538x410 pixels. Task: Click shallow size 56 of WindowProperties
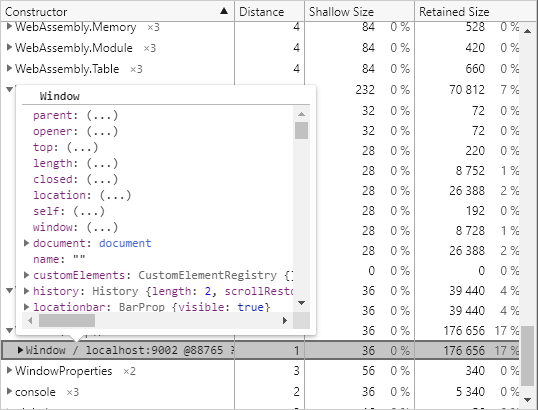click(368, 371)
